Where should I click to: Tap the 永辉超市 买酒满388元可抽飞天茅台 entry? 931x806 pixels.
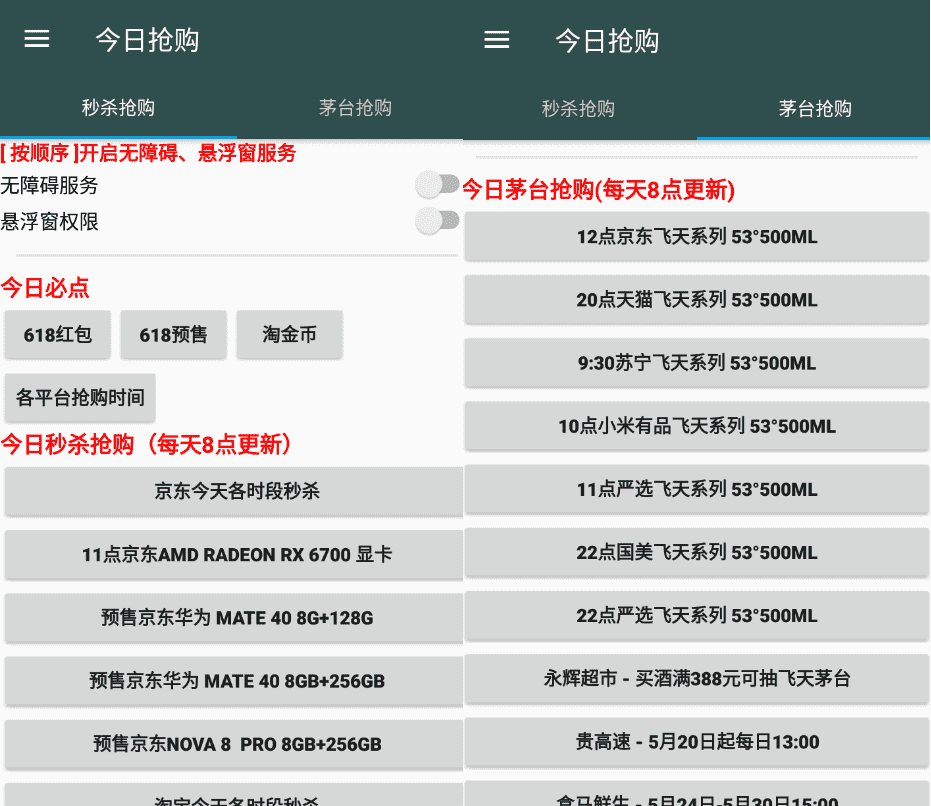click(x=696, y=679)
